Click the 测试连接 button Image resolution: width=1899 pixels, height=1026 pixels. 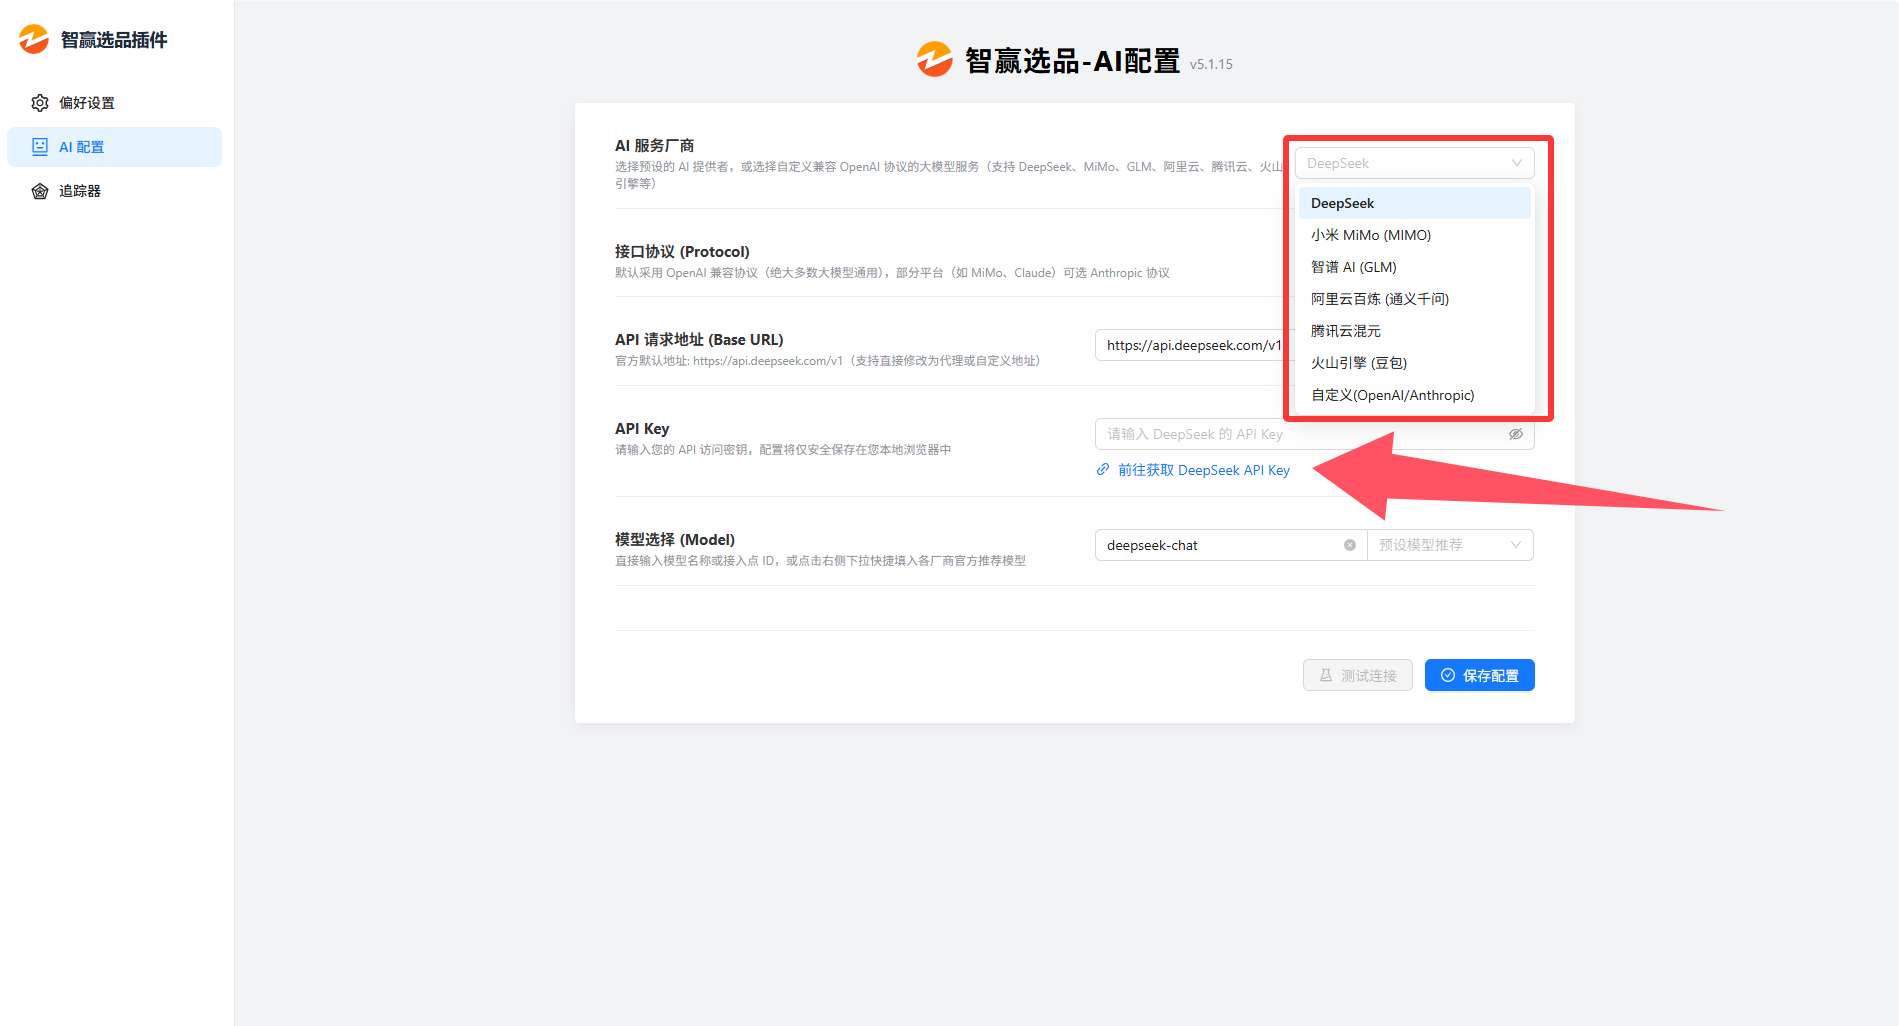tap(1357, 676)
